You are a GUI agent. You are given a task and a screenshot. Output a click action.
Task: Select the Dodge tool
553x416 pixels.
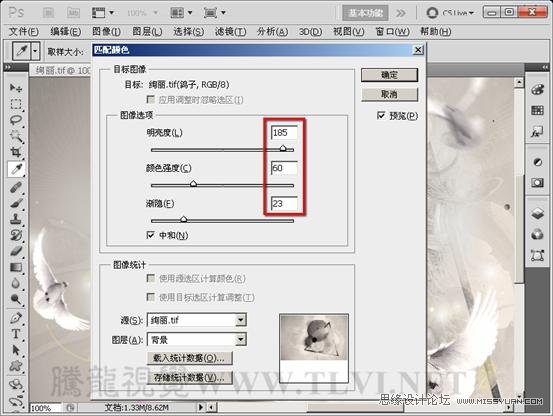(16, 299)
